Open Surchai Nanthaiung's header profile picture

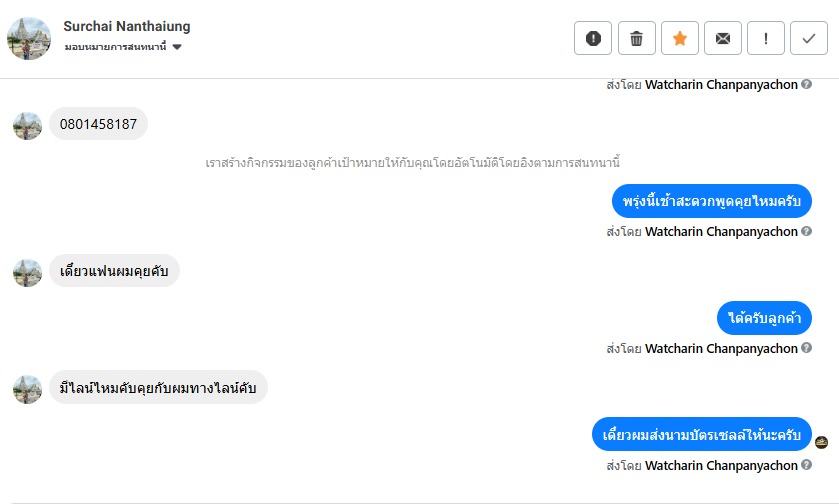pyautogui.click(x=28, y=38)
